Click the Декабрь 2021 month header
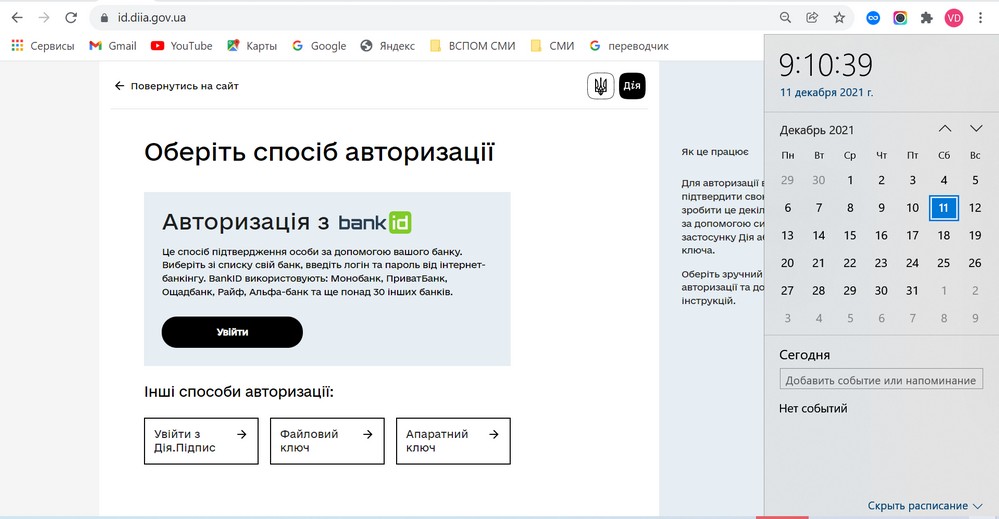 point(817,130)
